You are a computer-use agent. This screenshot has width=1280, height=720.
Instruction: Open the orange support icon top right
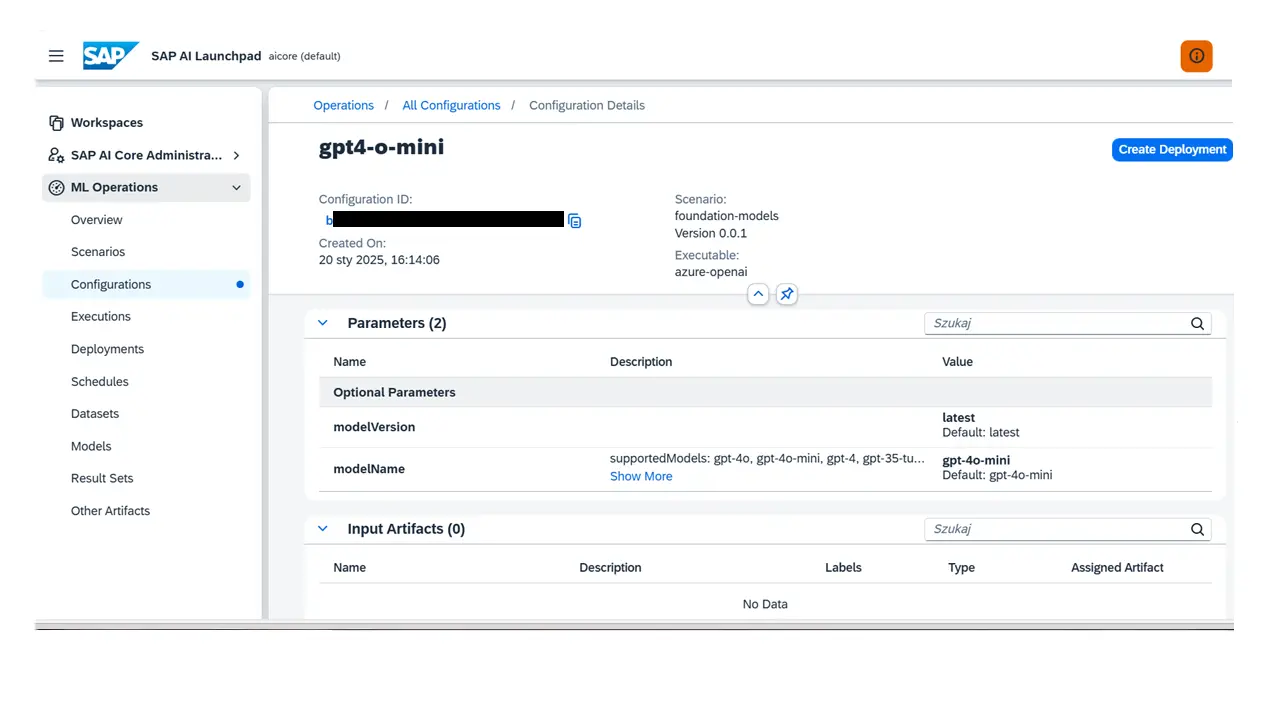coord(1196,56)
